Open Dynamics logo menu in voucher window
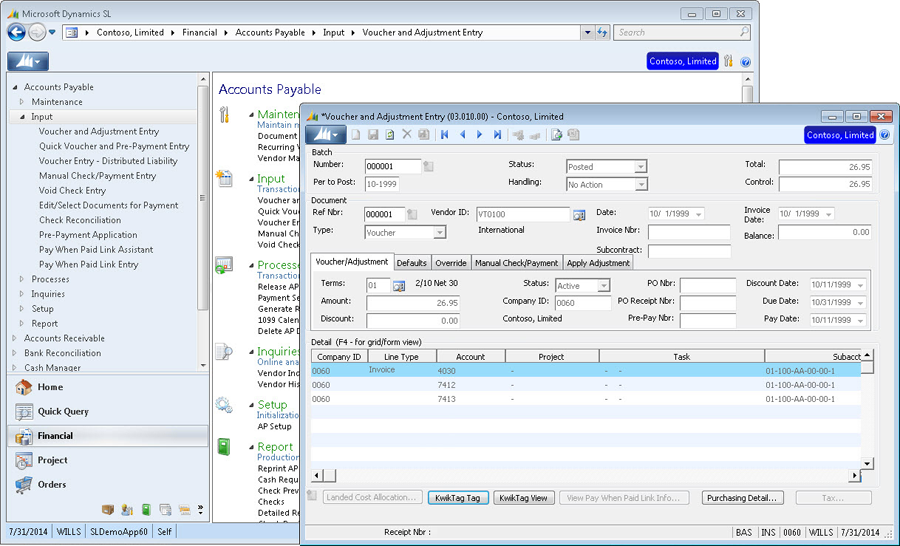Screen dimensions: 900x546 tap(325, 135)
